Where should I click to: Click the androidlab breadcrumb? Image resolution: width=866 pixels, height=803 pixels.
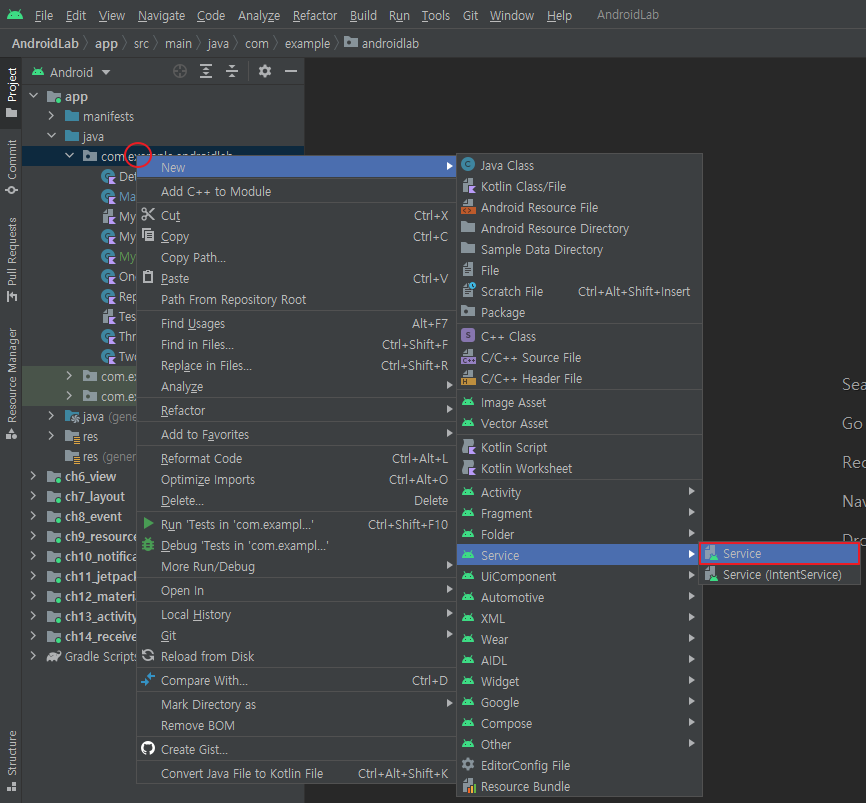tap(382, 43)
